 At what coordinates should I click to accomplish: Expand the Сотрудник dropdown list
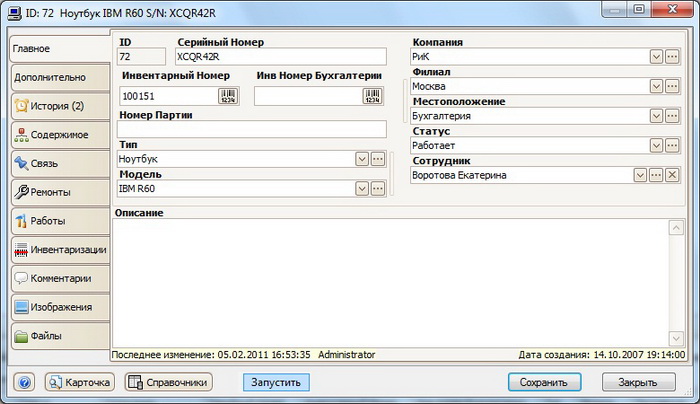point(640,175)
